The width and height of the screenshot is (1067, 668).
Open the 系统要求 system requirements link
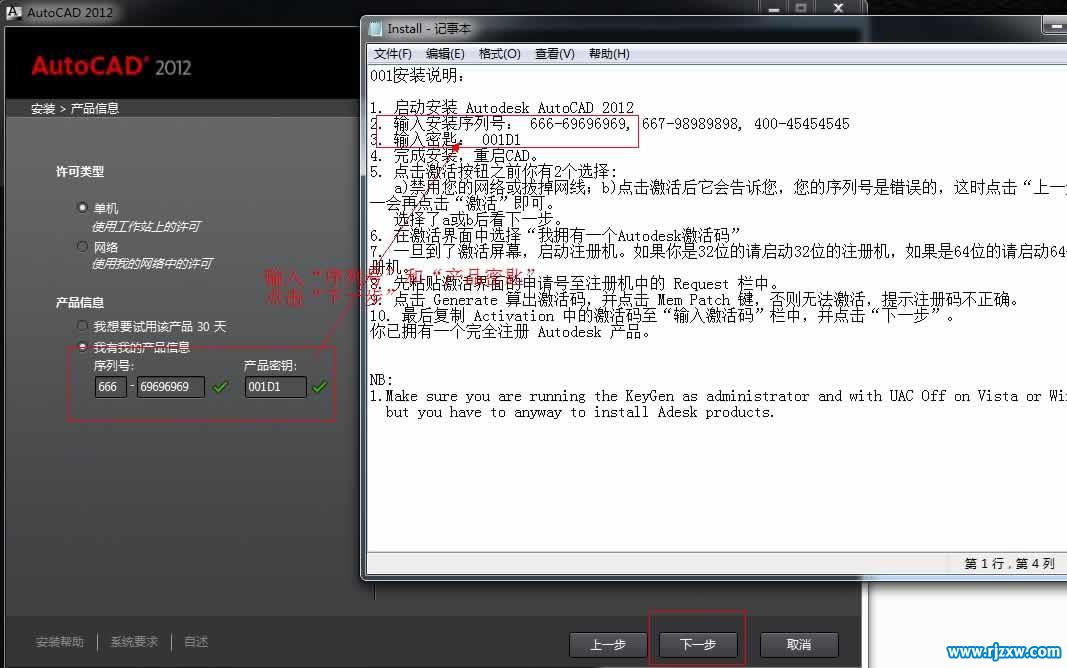pos(134,641)
